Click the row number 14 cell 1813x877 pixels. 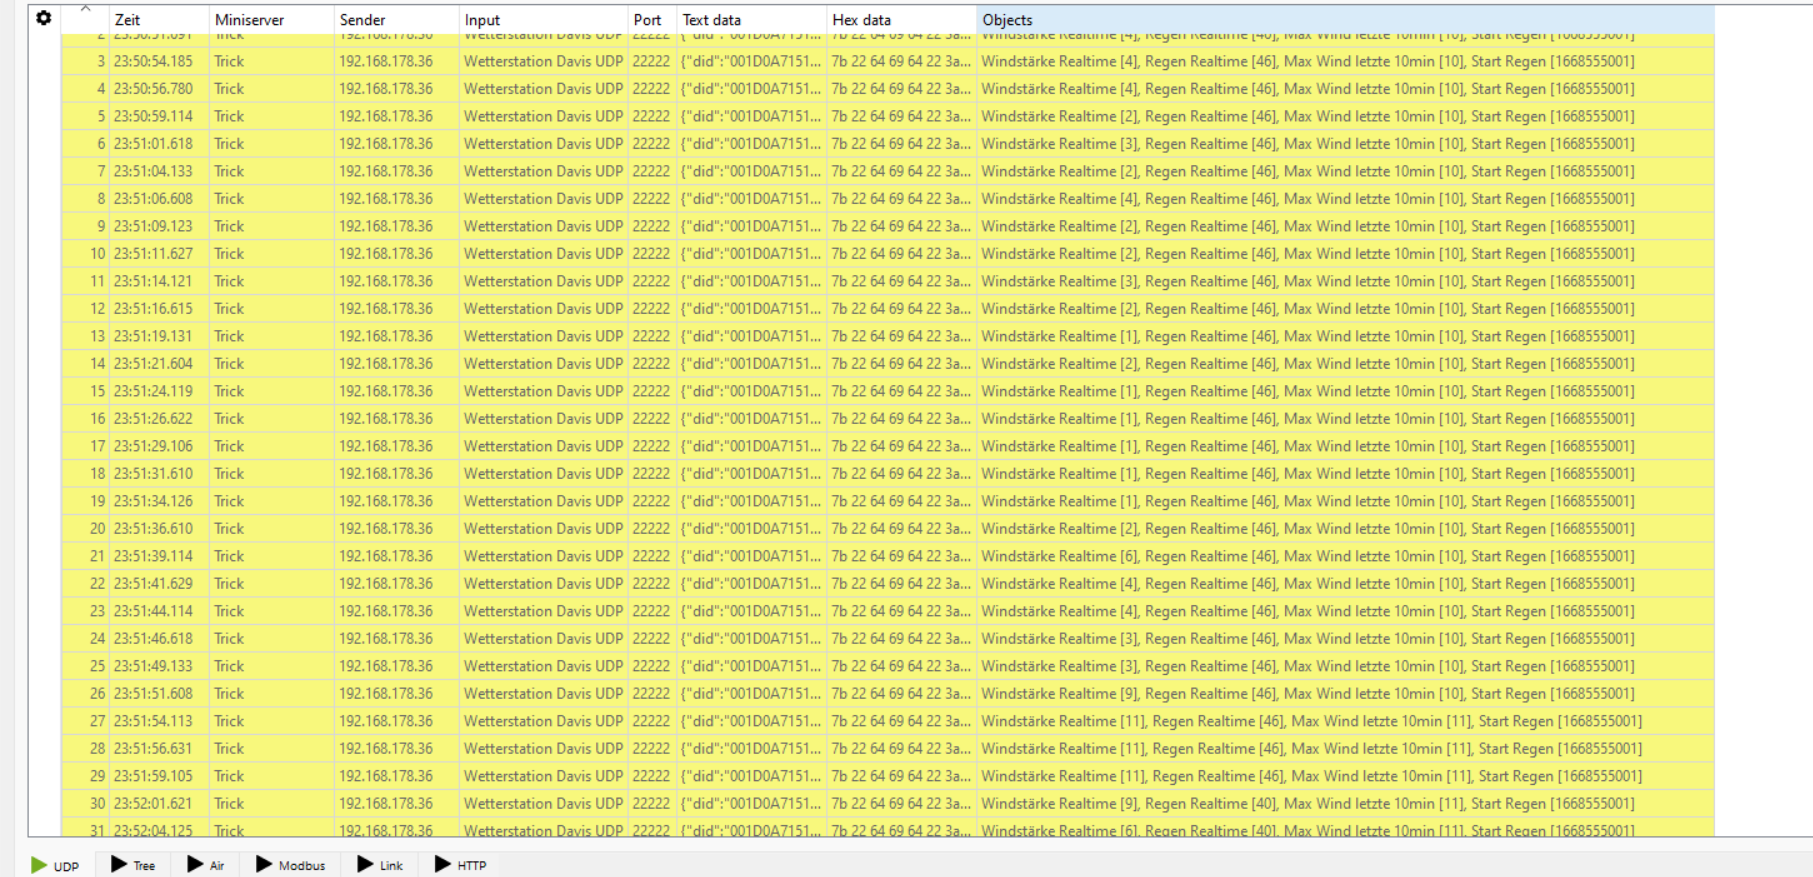[x=85, y=364]
